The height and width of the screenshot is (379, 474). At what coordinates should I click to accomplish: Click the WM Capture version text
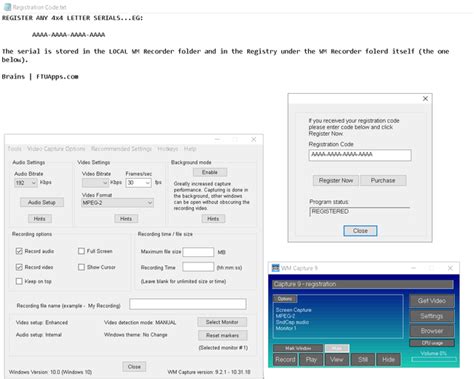pos(209,372)
